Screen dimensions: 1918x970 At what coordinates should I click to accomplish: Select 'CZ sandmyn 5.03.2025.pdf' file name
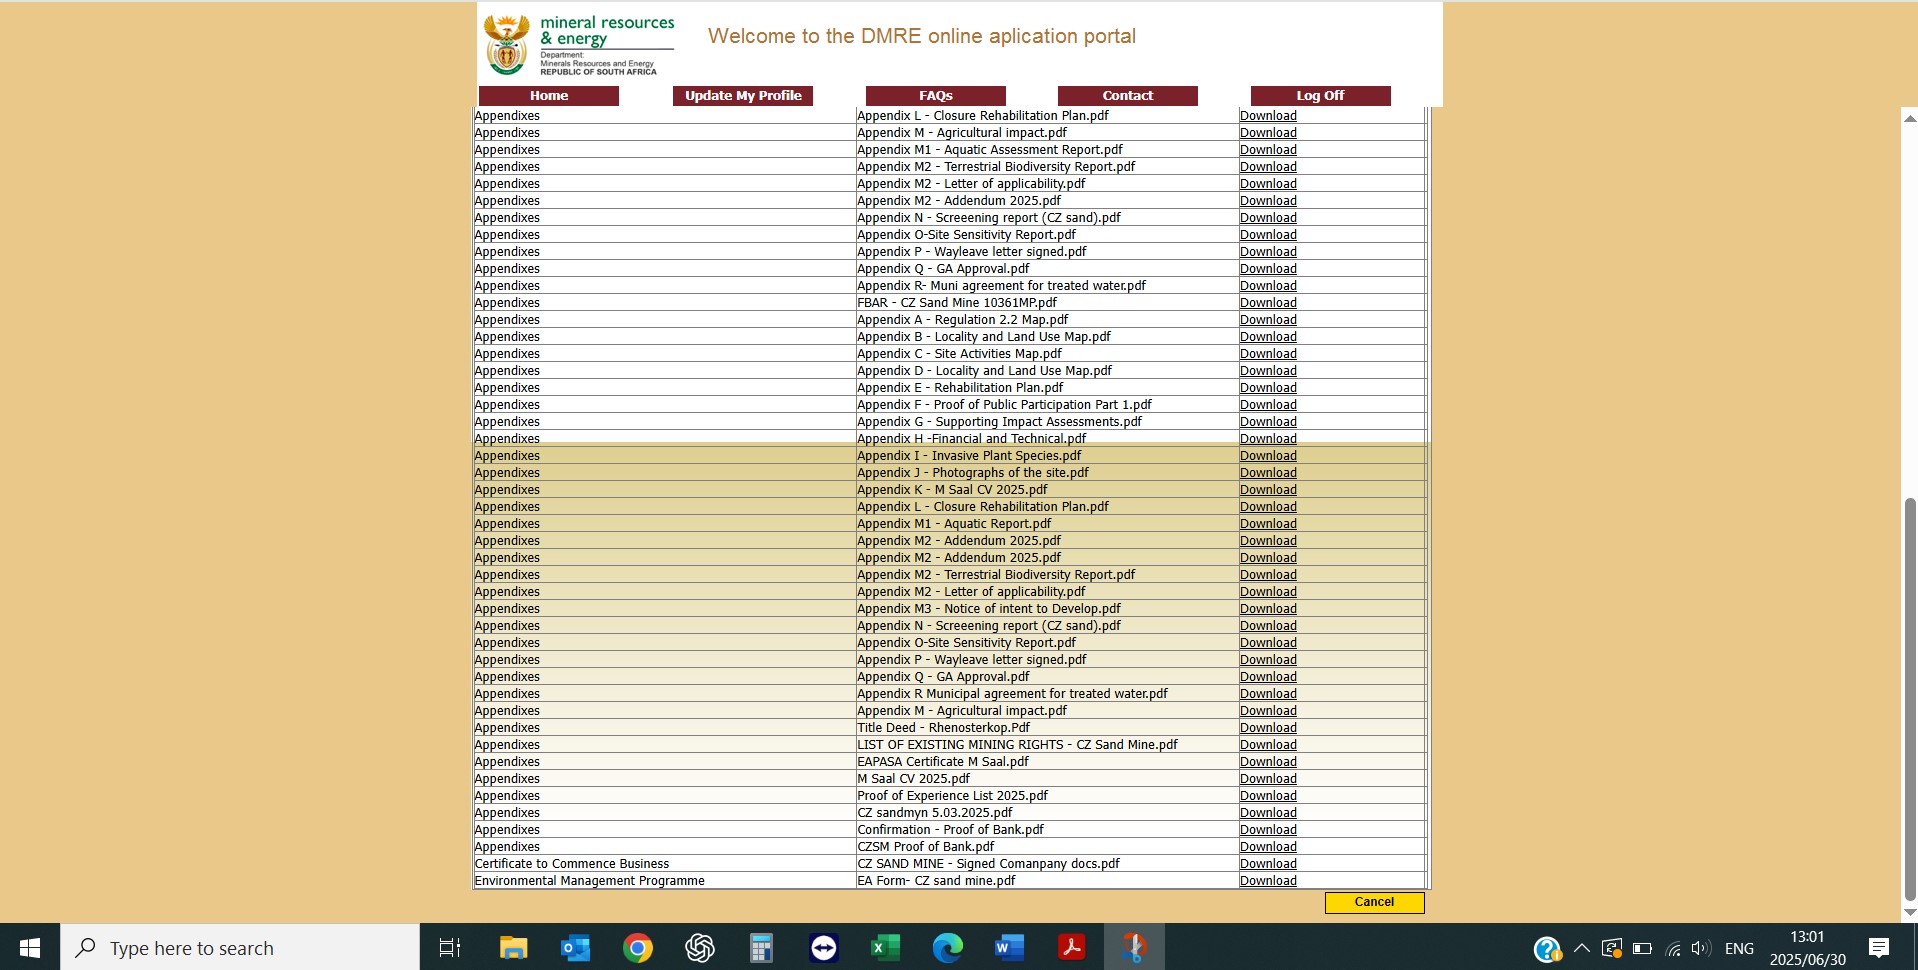935,812
